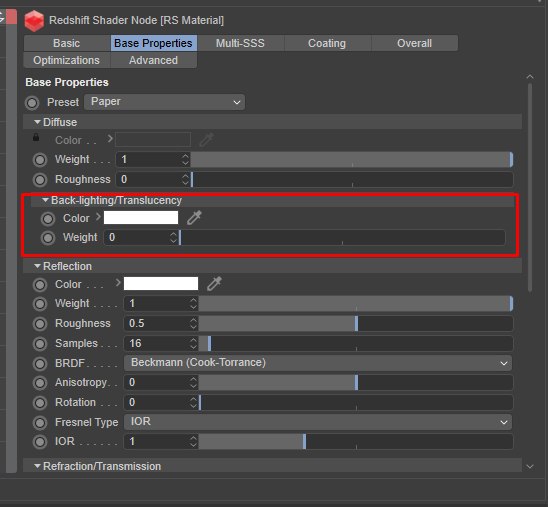
Task: Open the Coating tab
Action: (x=327, y=43)
